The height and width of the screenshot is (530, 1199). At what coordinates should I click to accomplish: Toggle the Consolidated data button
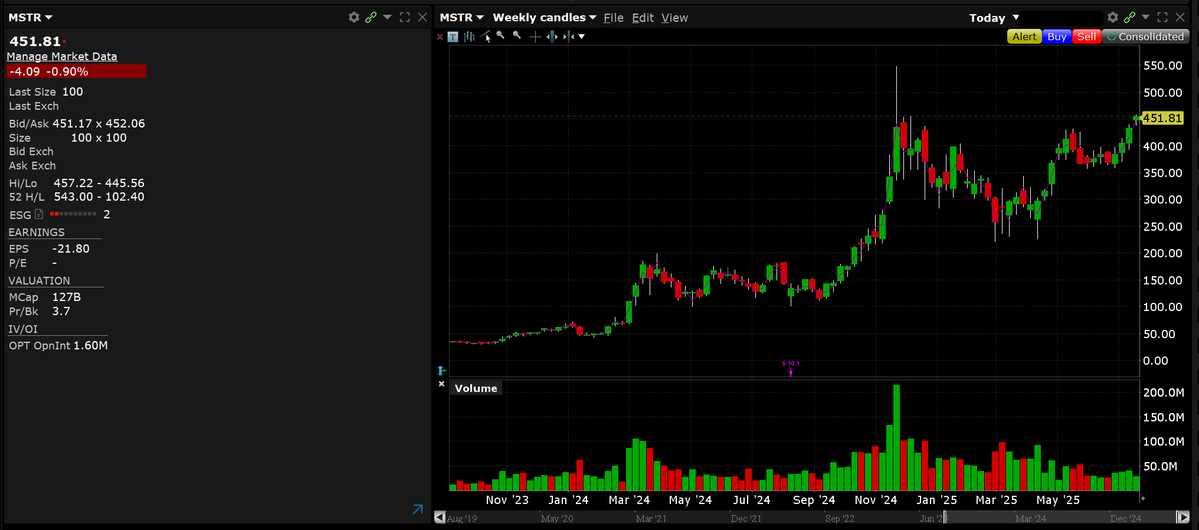point(1145,36)
